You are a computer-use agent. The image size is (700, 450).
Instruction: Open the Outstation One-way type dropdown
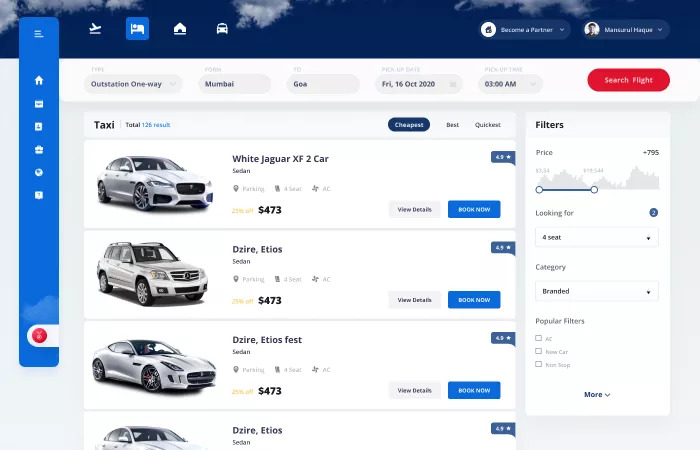pos(133,84)
